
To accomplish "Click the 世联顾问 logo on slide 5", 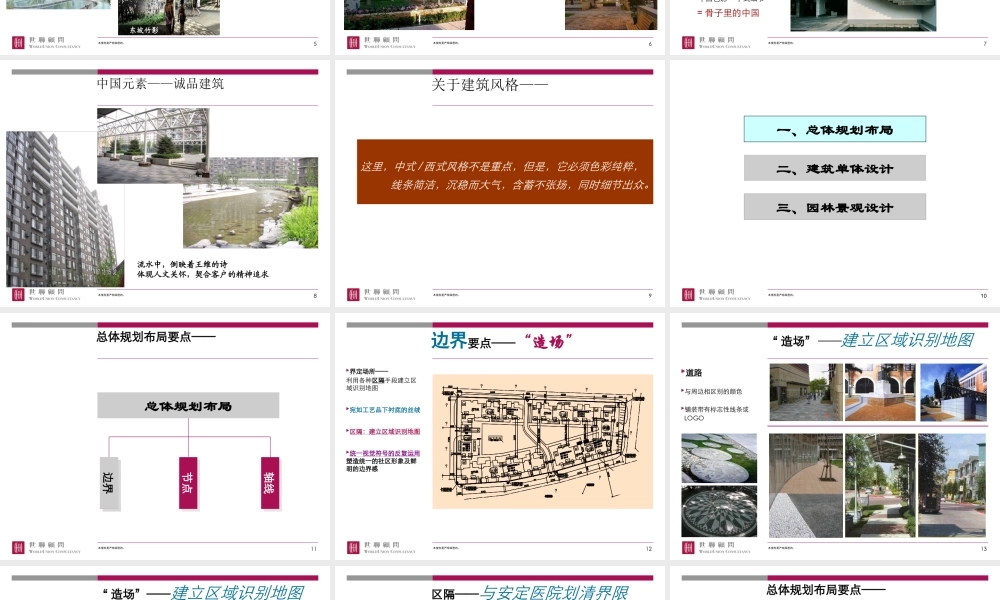I will coord(47,43).
